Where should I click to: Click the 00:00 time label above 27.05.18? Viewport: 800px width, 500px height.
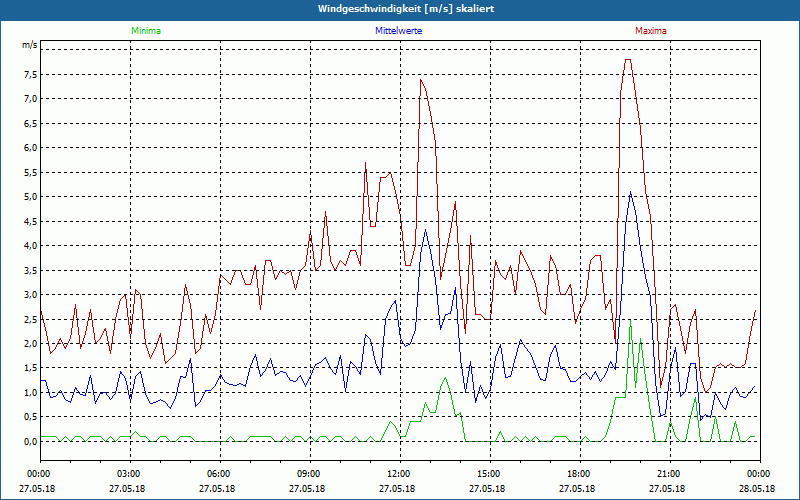click(37, 474)
